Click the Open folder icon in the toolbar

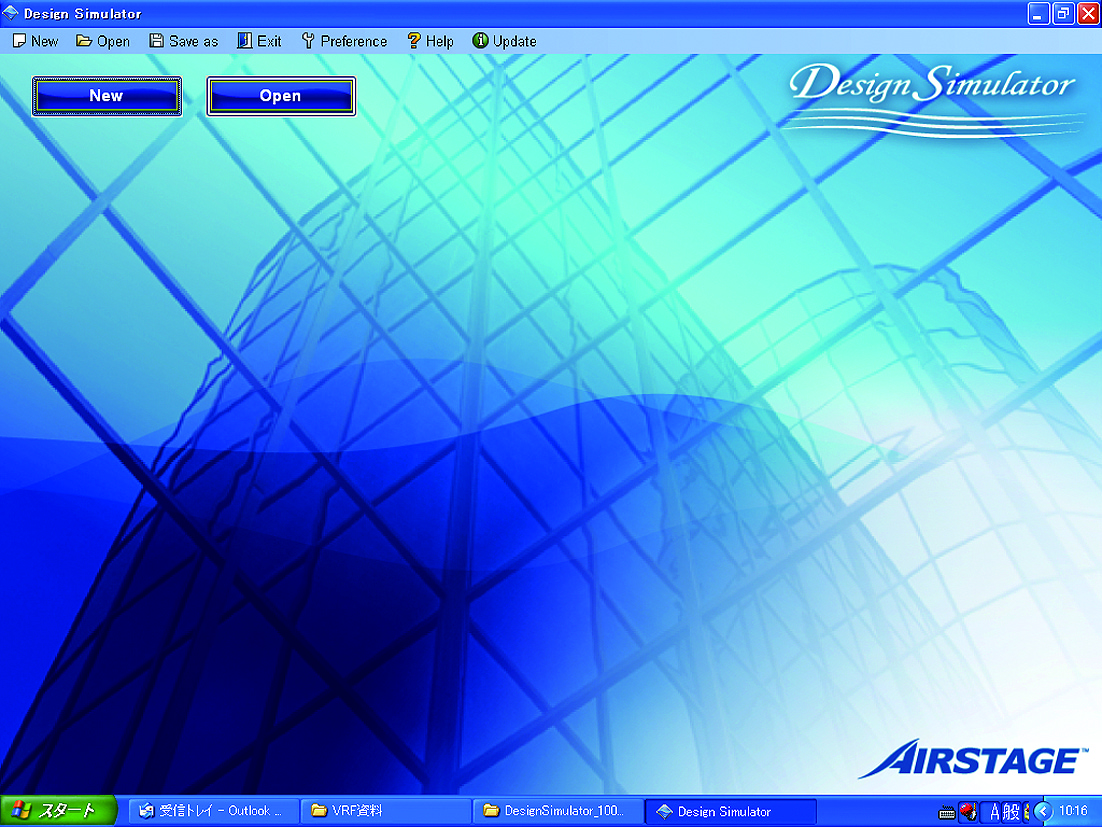(84, 41)
